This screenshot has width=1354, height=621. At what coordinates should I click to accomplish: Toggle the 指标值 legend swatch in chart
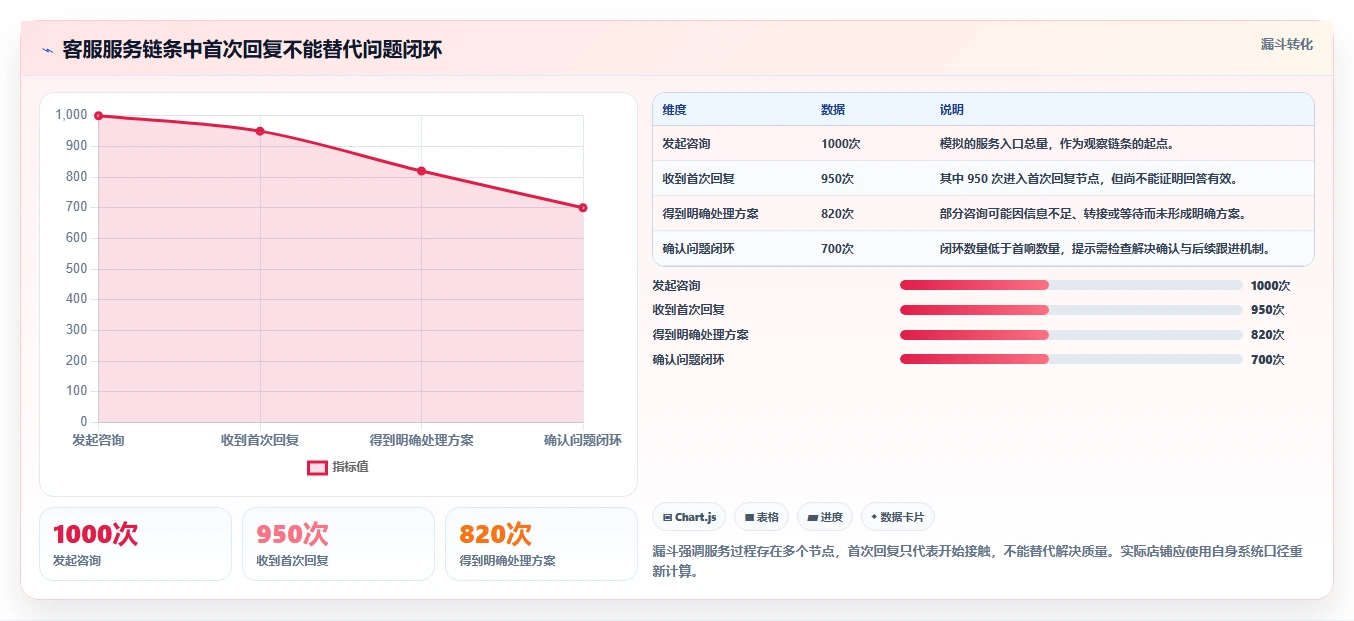(x=317, y=467)
